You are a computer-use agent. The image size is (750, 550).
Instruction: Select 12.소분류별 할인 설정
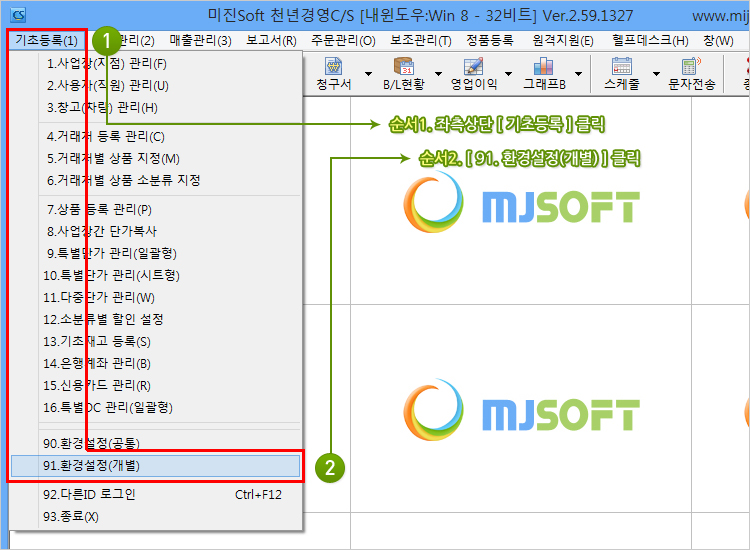coord(156,319)
